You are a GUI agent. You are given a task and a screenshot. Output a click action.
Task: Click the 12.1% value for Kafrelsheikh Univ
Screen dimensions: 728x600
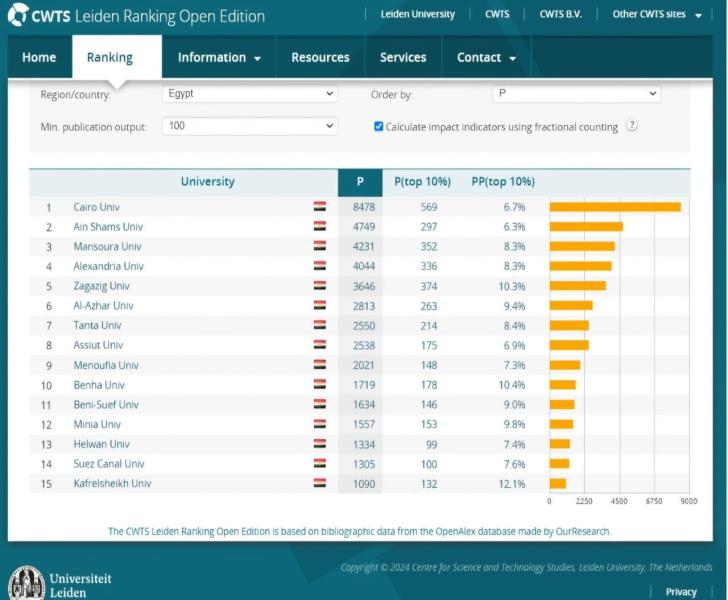tap(512, 484)
